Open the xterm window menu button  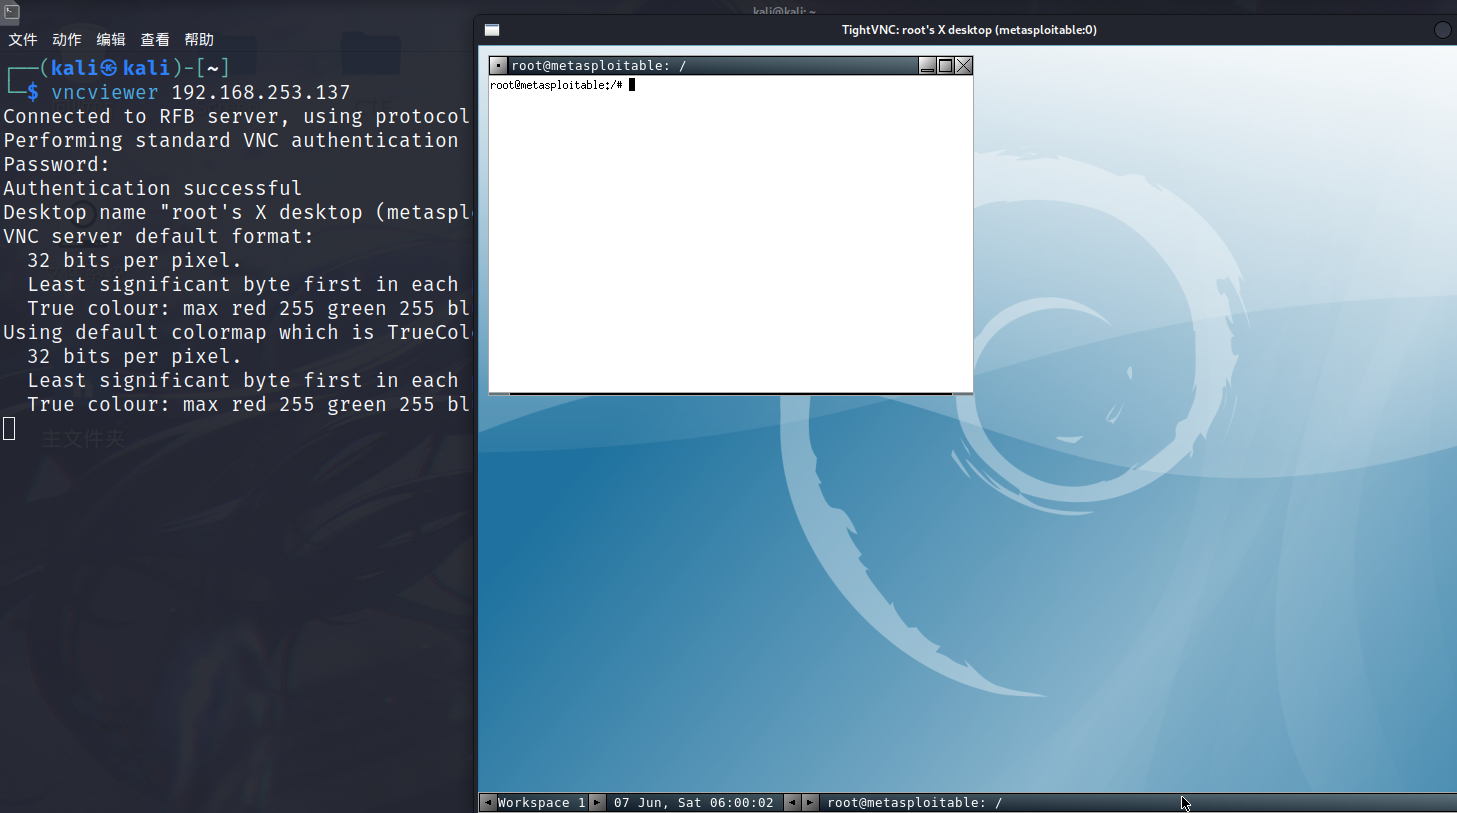coord(499,66)
